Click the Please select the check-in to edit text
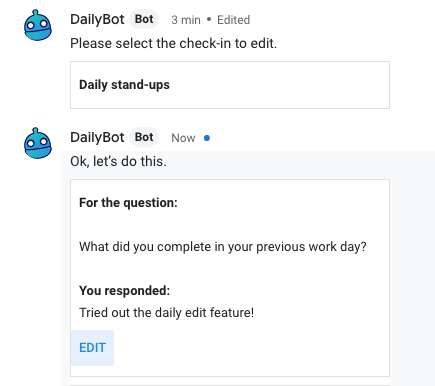Viewport: 435px width, 386px height. click(x=173, y=43)
